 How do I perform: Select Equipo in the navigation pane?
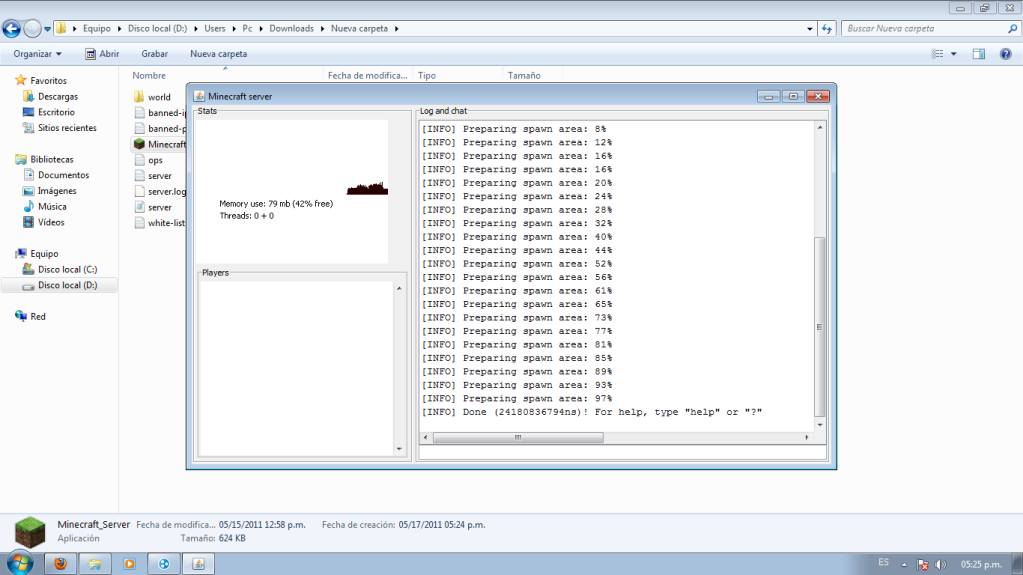pyautogui.click(x=37, y=253)
